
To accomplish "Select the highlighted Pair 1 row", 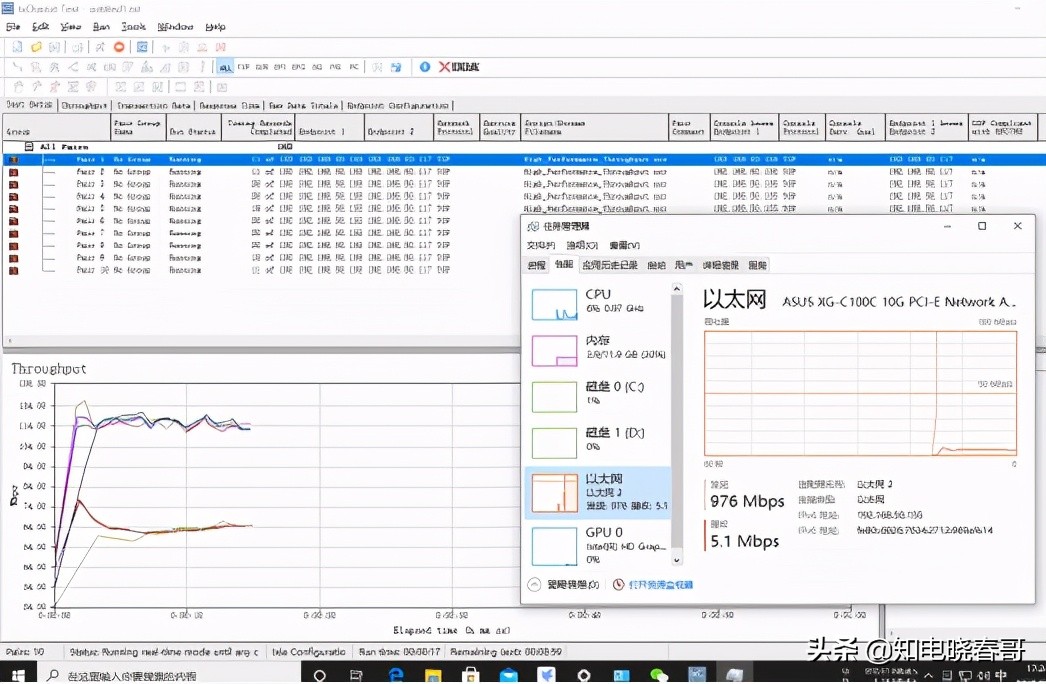I will tap(300, 159).
